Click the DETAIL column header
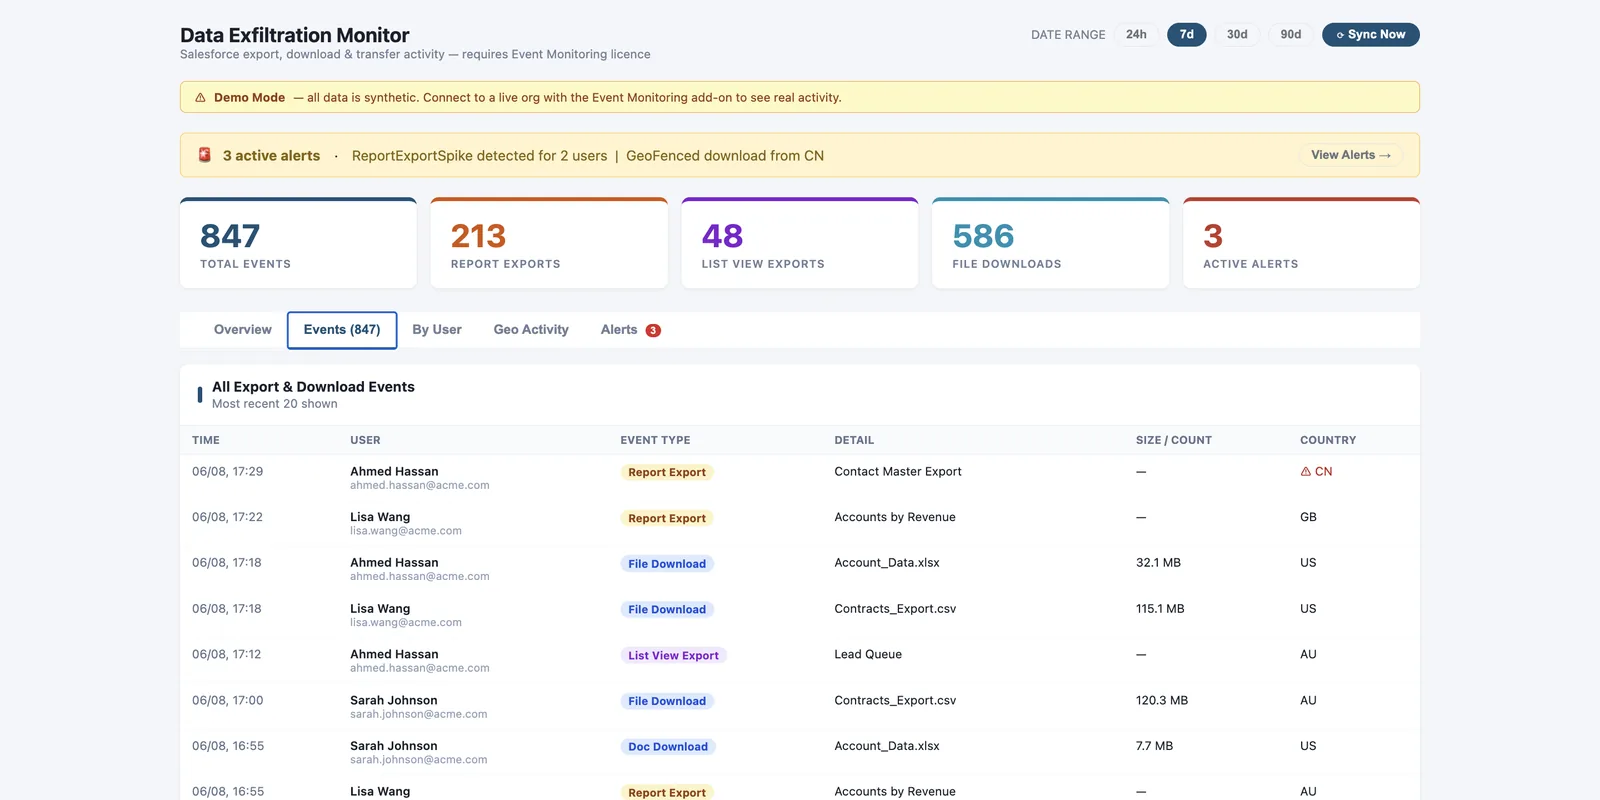Viewport: 1600px width, 800px height. pos(854,440)
